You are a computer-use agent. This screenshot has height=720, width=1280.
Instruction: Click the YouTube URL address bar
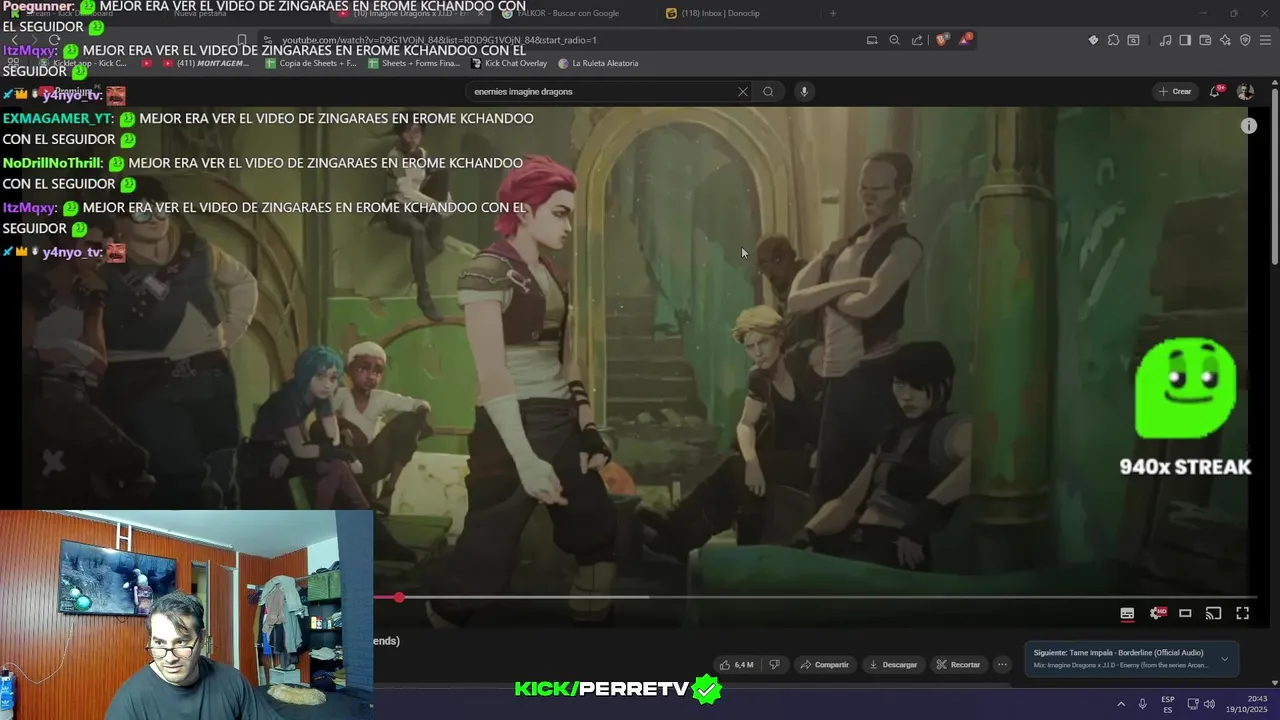pos(560,40)
